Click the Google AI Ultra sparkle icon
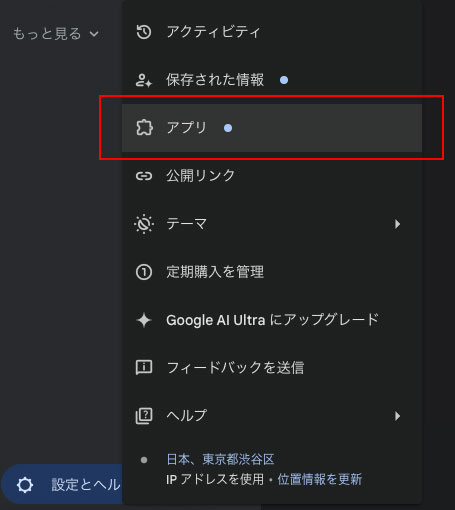 click(x=144, y=320)
